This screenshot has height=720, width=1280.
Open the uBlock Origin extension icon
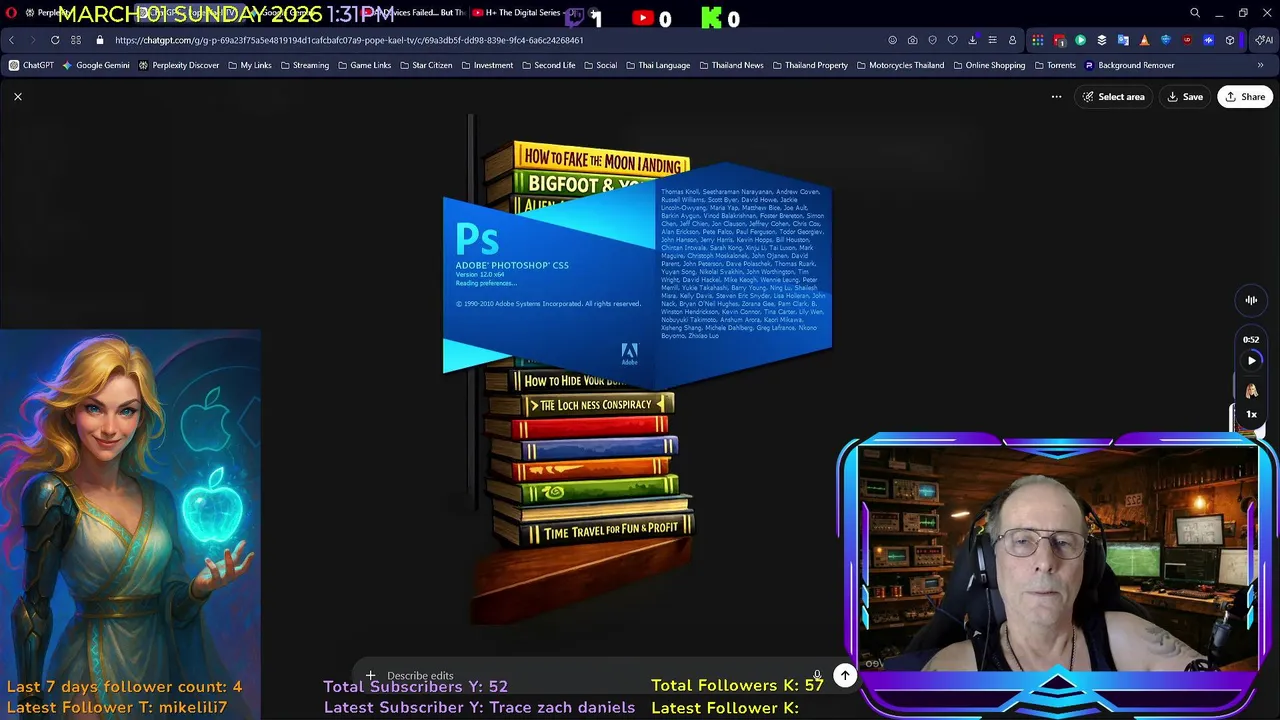1187,40
